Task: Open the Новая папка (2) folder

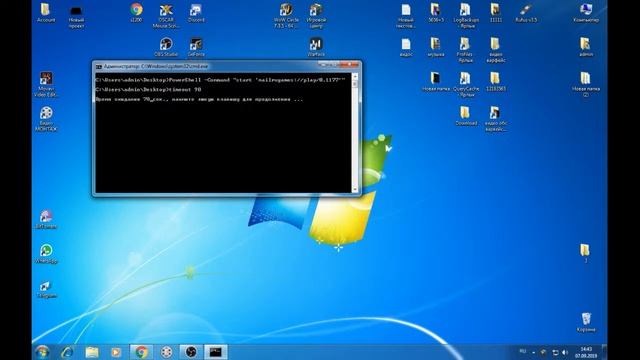Action: coord(586,84)
